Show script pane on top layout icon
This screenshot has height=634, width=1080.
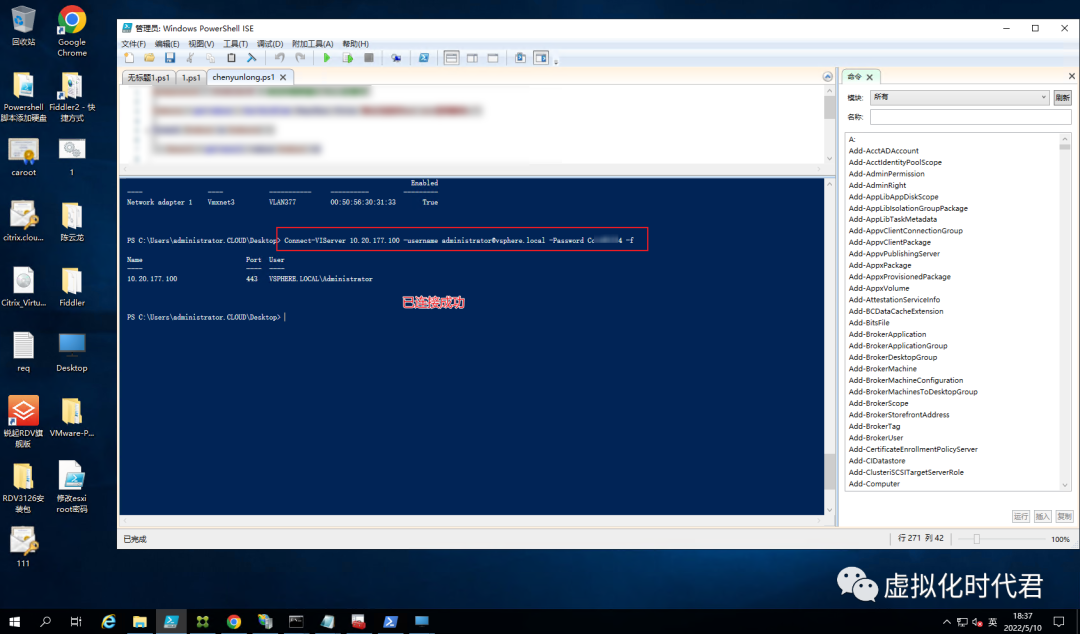point(451,59)
